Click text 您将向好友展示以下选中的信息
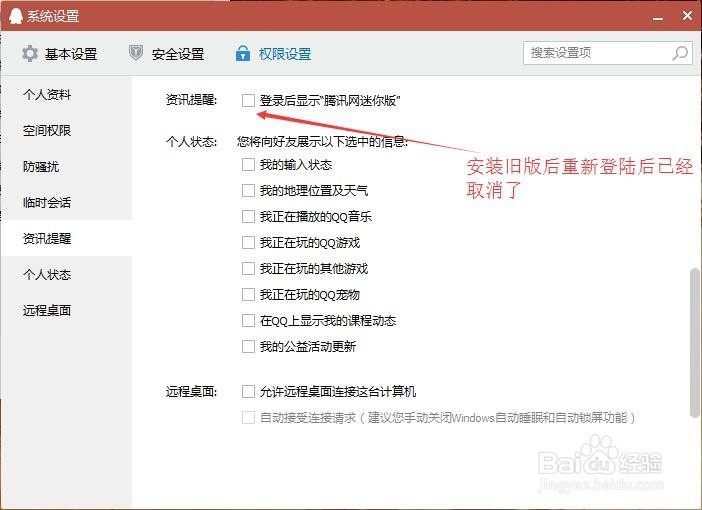The width and height of the screenshot is (702, 510). [x=322, y=141]
